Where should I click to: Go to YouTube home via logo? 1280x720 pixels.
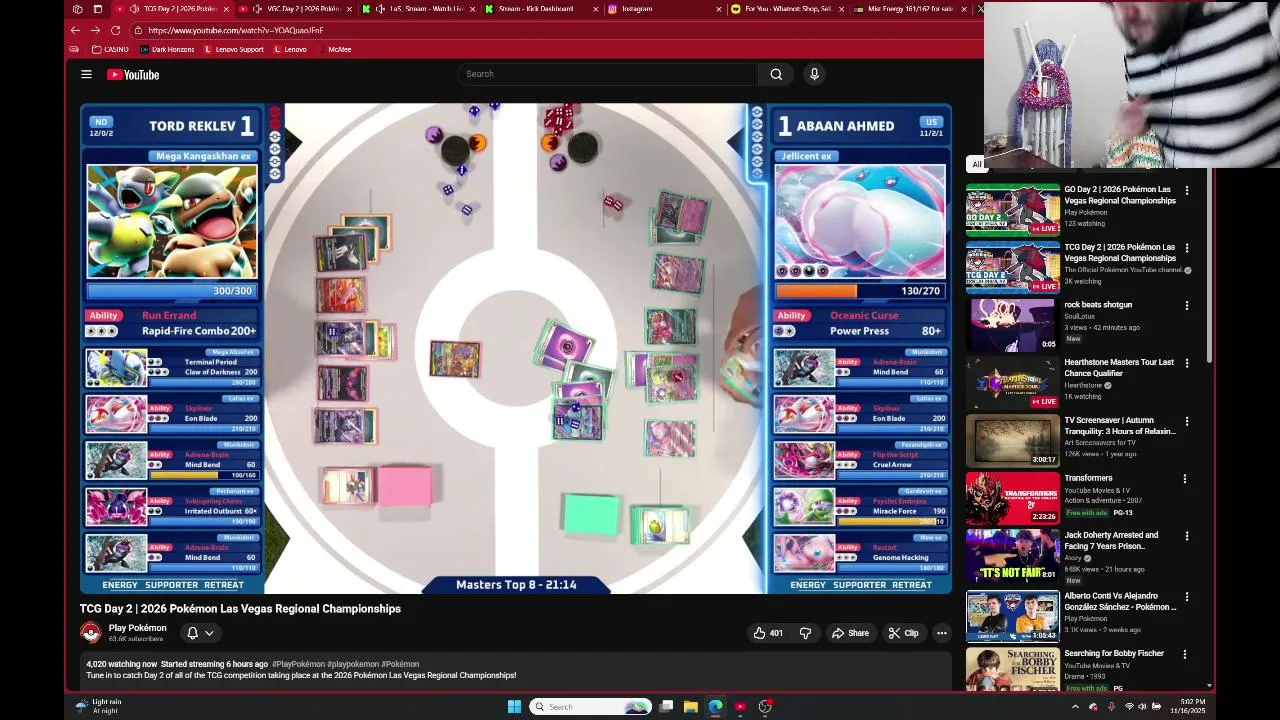133,74
